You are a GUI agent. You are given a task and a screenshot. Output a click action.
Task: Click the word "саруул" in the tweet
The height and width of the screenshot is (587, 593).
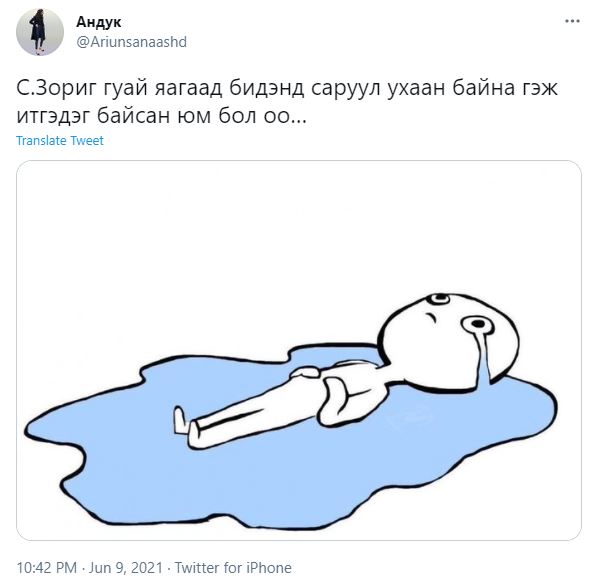pos(346,89)
